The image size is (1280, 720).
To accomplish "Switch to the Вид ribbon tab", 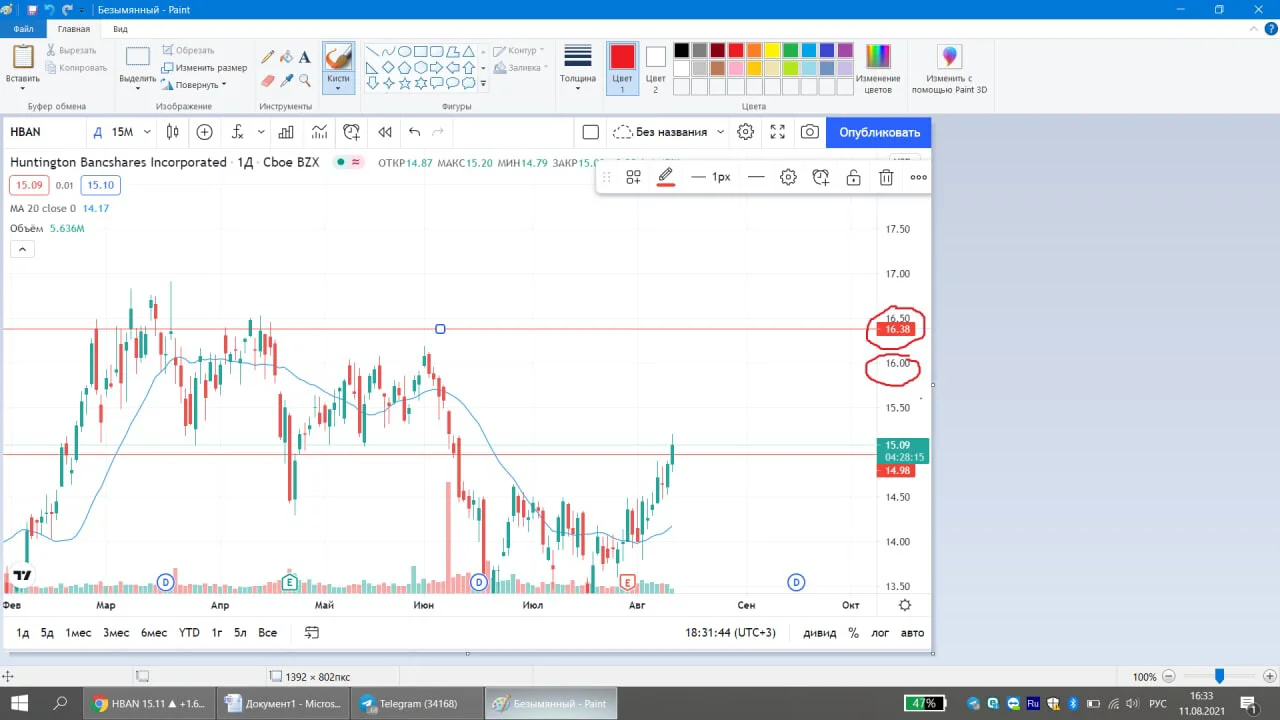I will 120,29.
